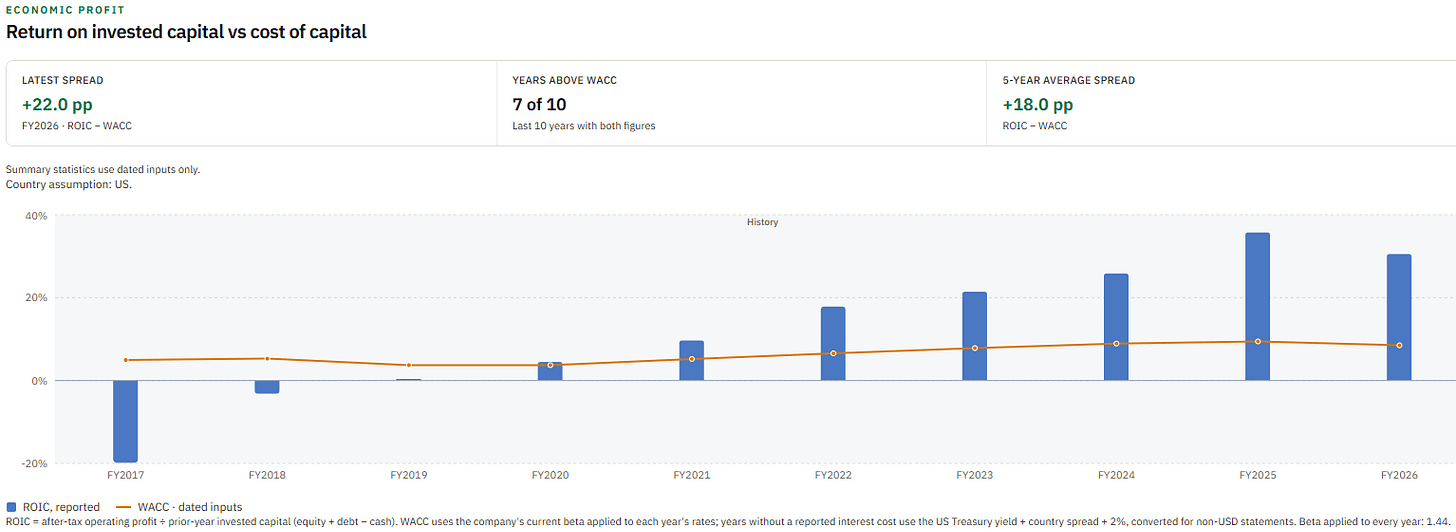
Task: Click the FY2017 ROIC bar
Action: coord(125,421)
